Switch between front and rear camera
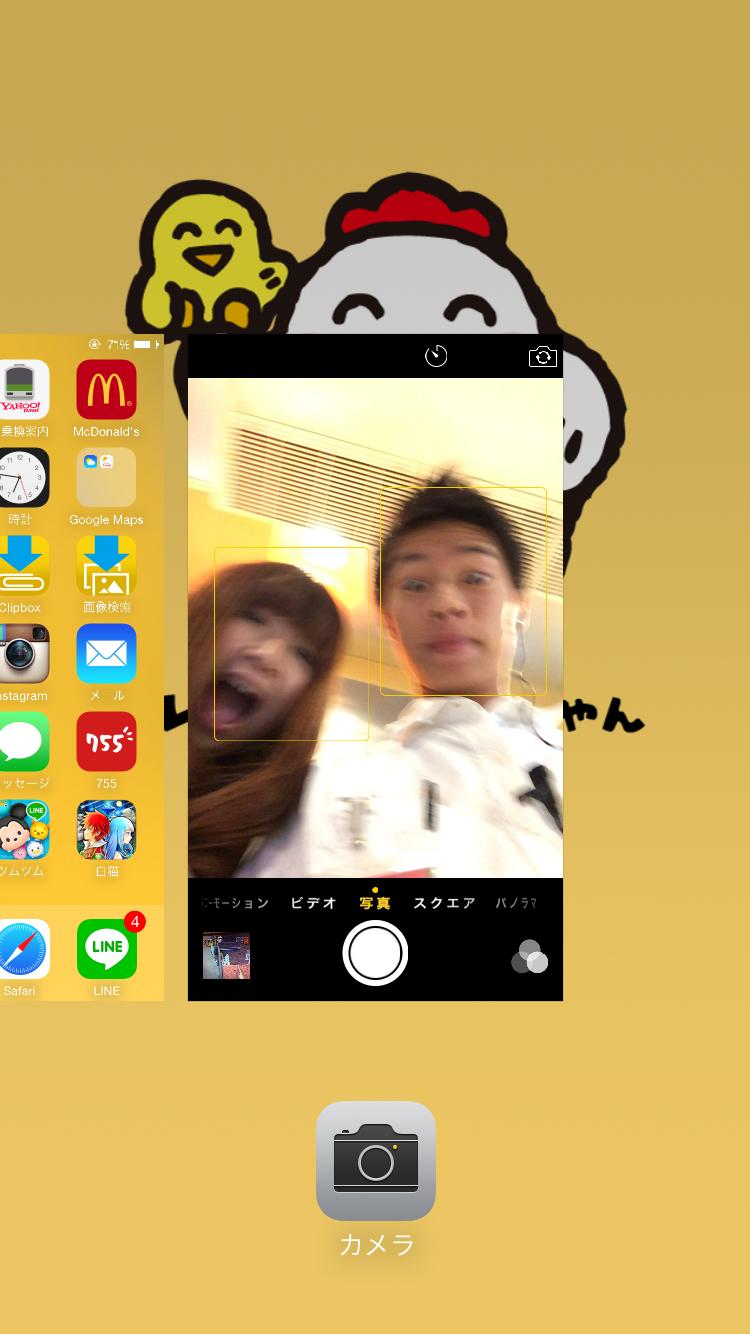 point(542,357)
